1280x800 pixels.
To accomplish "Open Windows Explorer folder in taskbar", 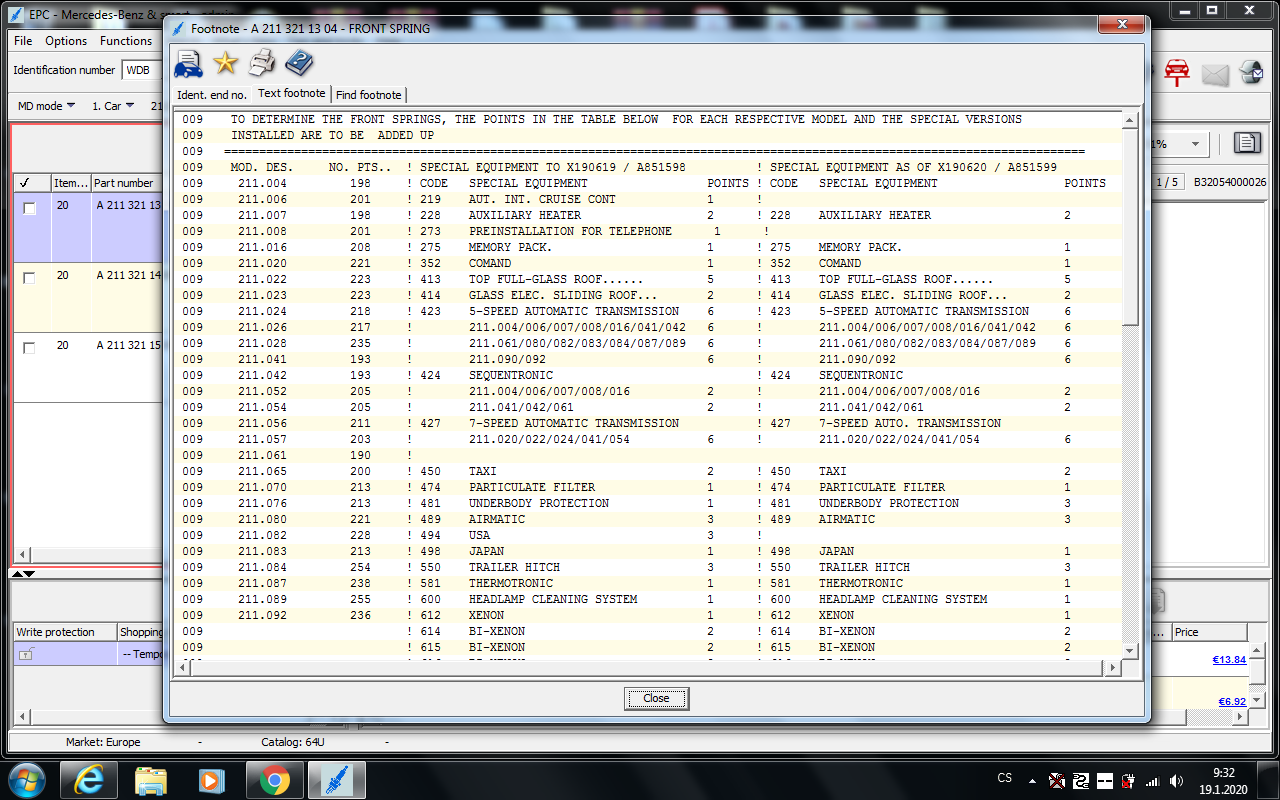I will click(x=150, y=780).
